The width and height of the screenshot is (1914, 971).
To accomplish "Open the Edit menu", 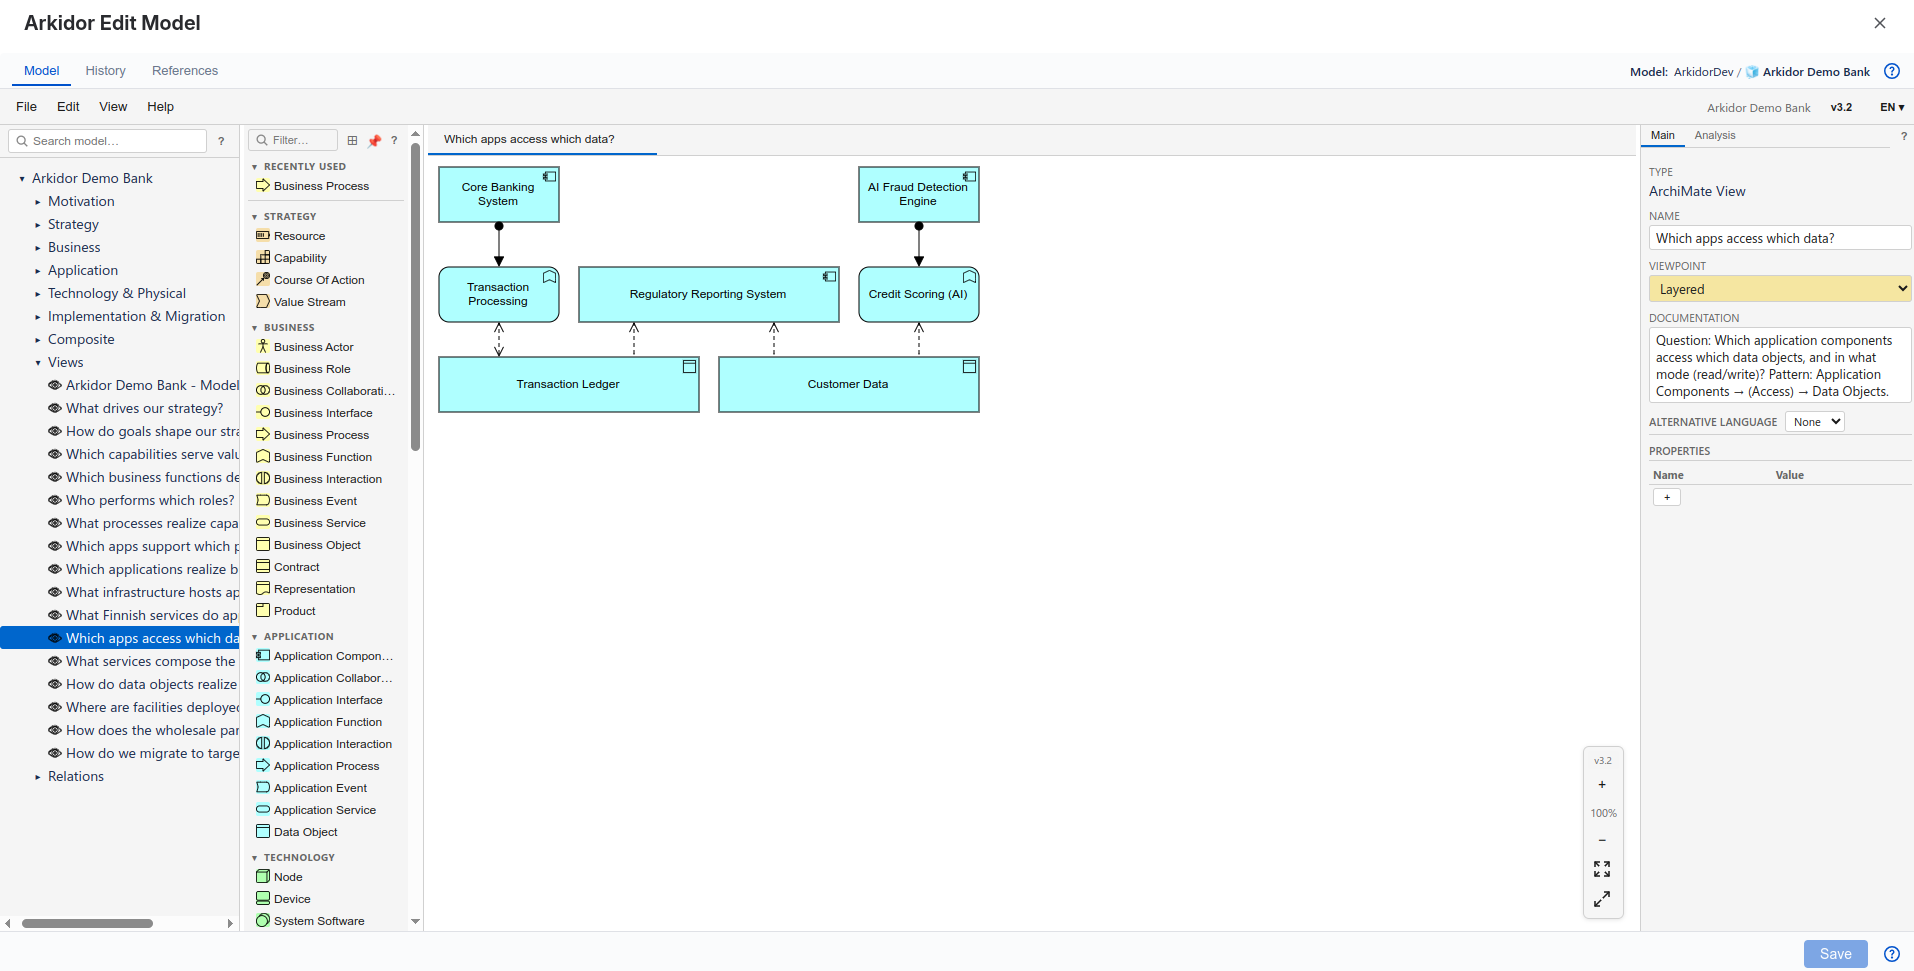I will 68,107.
